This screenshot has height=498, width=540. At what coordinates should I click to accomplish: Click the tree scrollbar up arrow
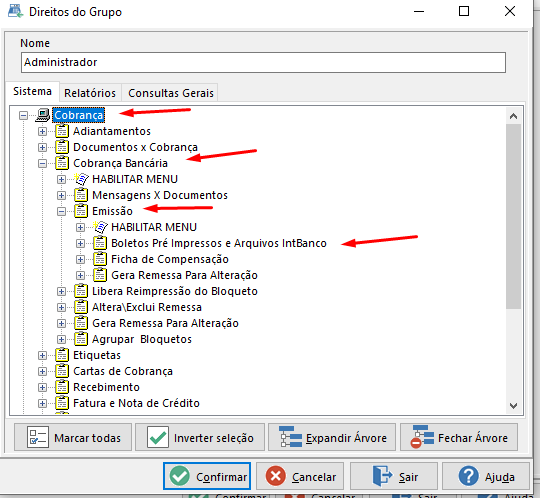(513, 116)
